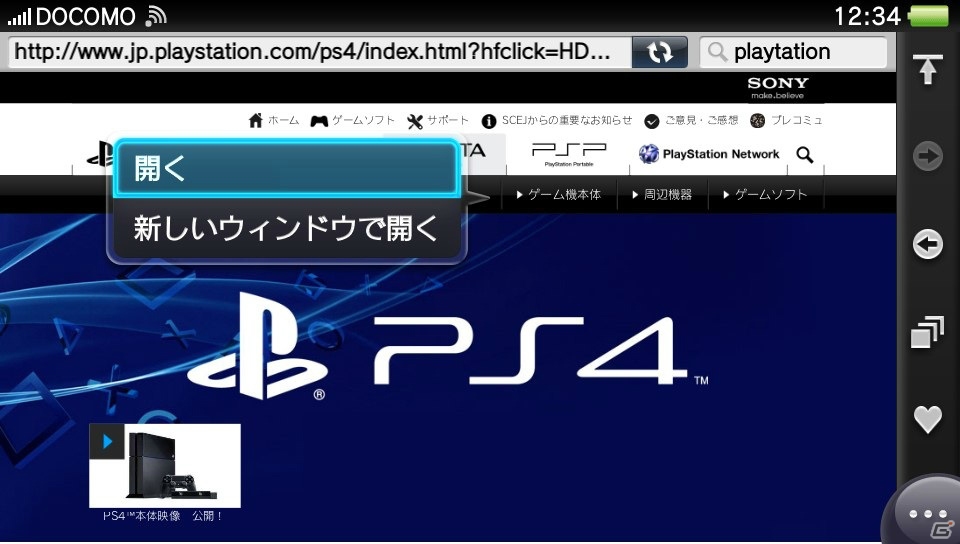Tap the battery indicator in status bar
Viewport: 960px width, 544px height.
pos(929,17)
